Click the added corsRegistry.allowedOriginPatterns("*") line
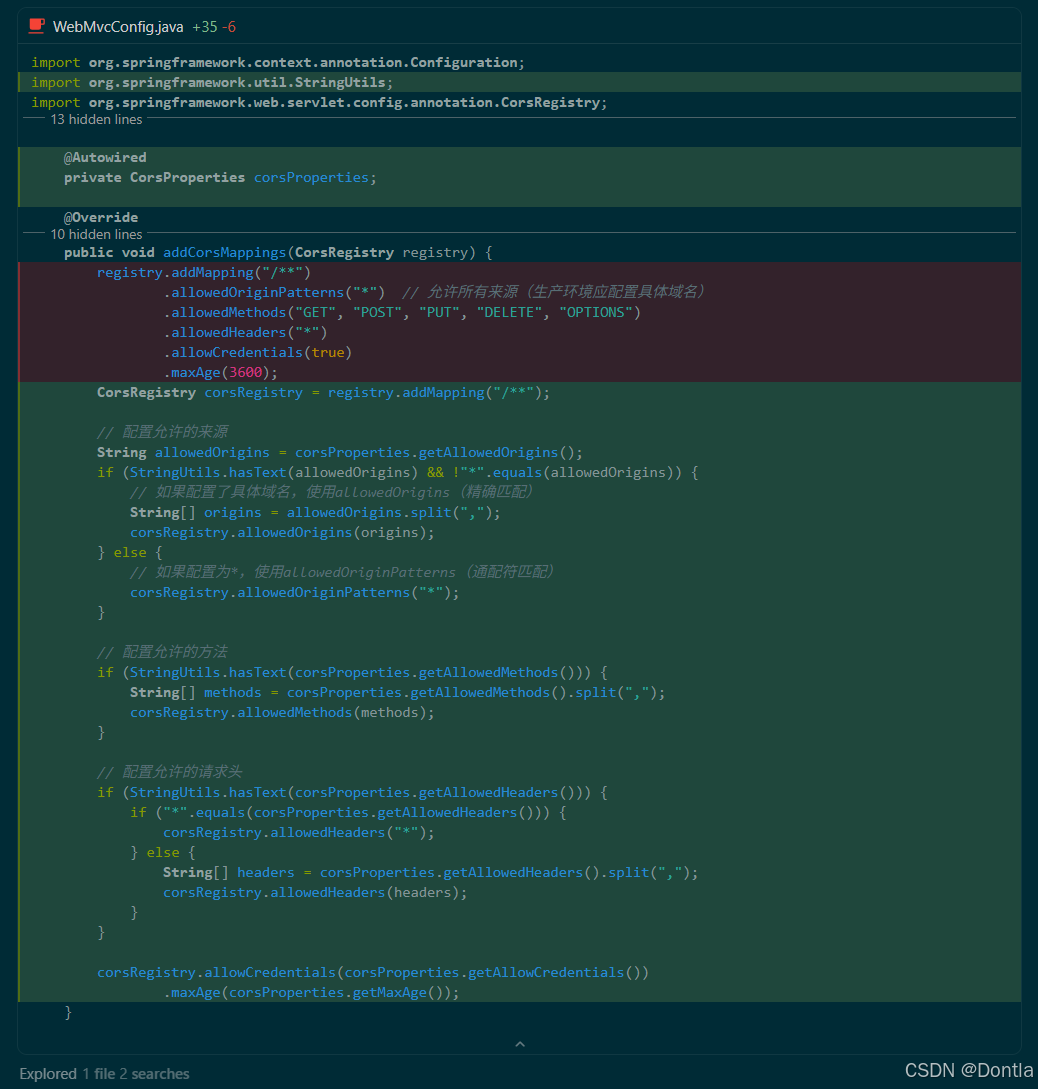The image size is (1038, 1089). pos(294,592)
